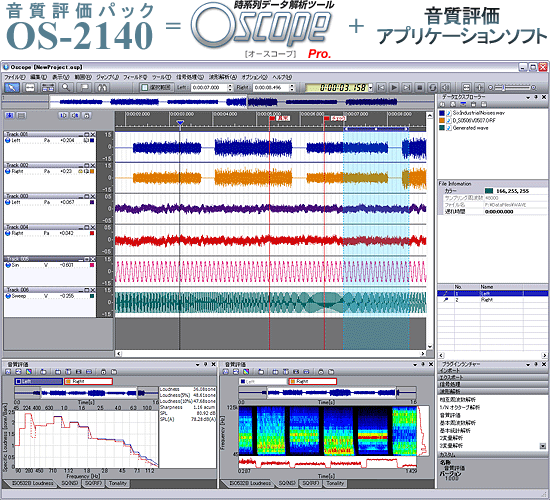This screenshot has height=500, width=550.
Task: Open the 信号処理 menu
Action: tap(190, 77)
